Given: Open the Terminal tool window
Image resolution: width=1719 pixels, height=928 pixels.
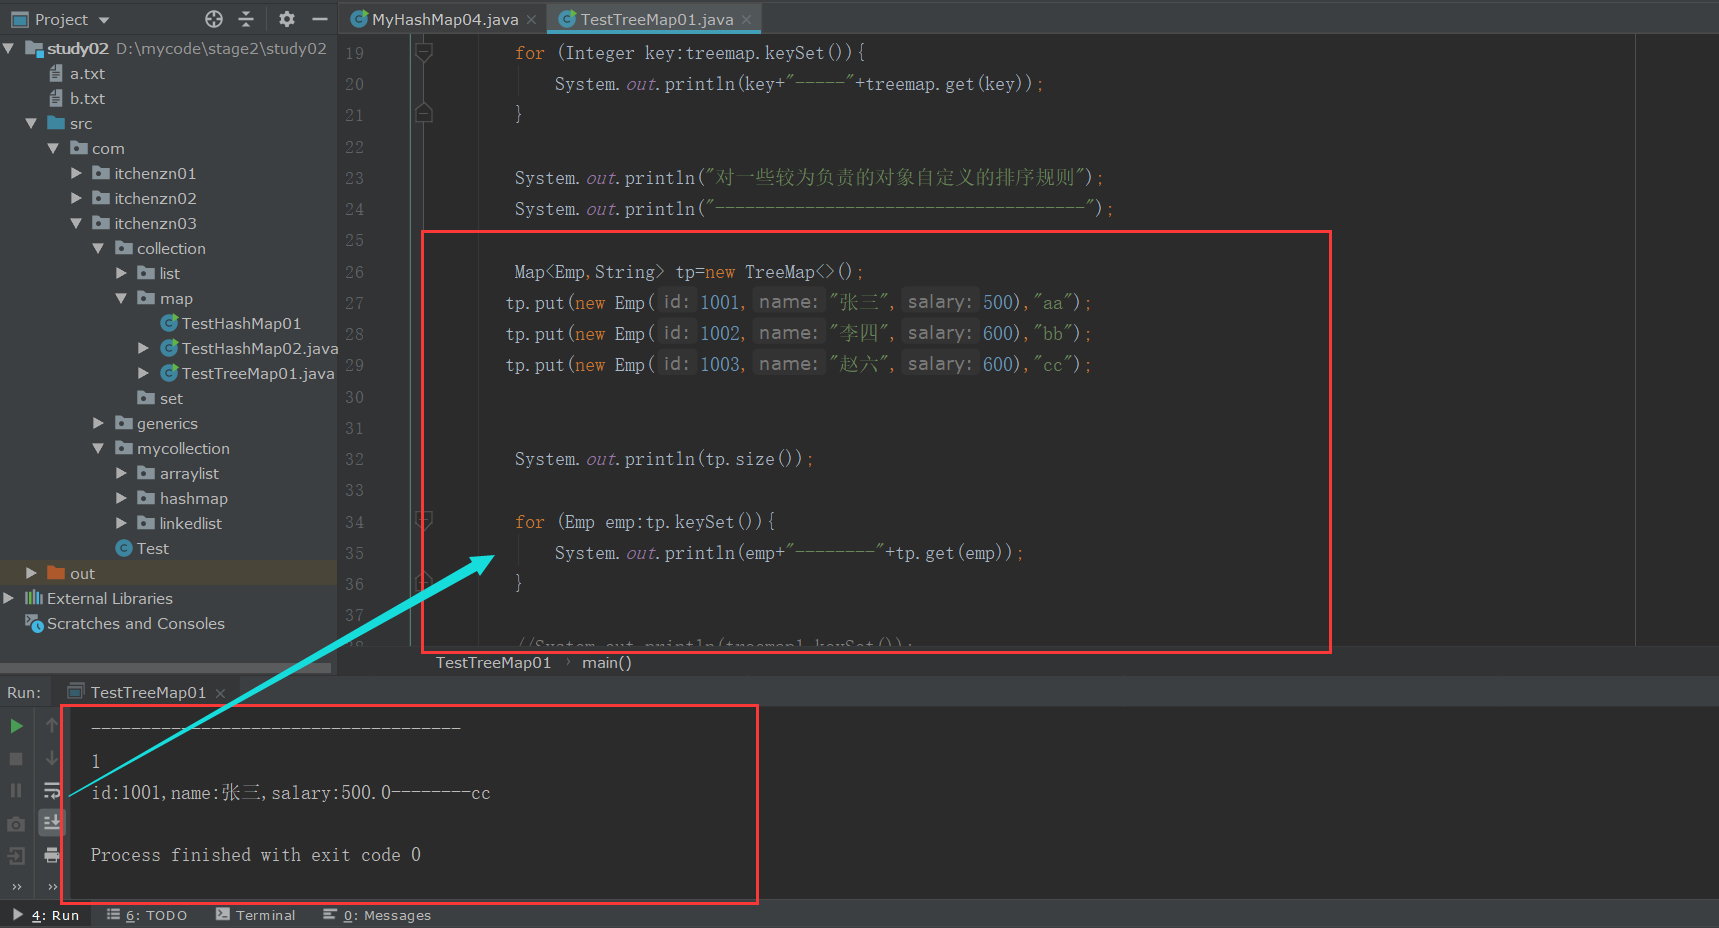Looking at the screenshot, I should 255,915.
